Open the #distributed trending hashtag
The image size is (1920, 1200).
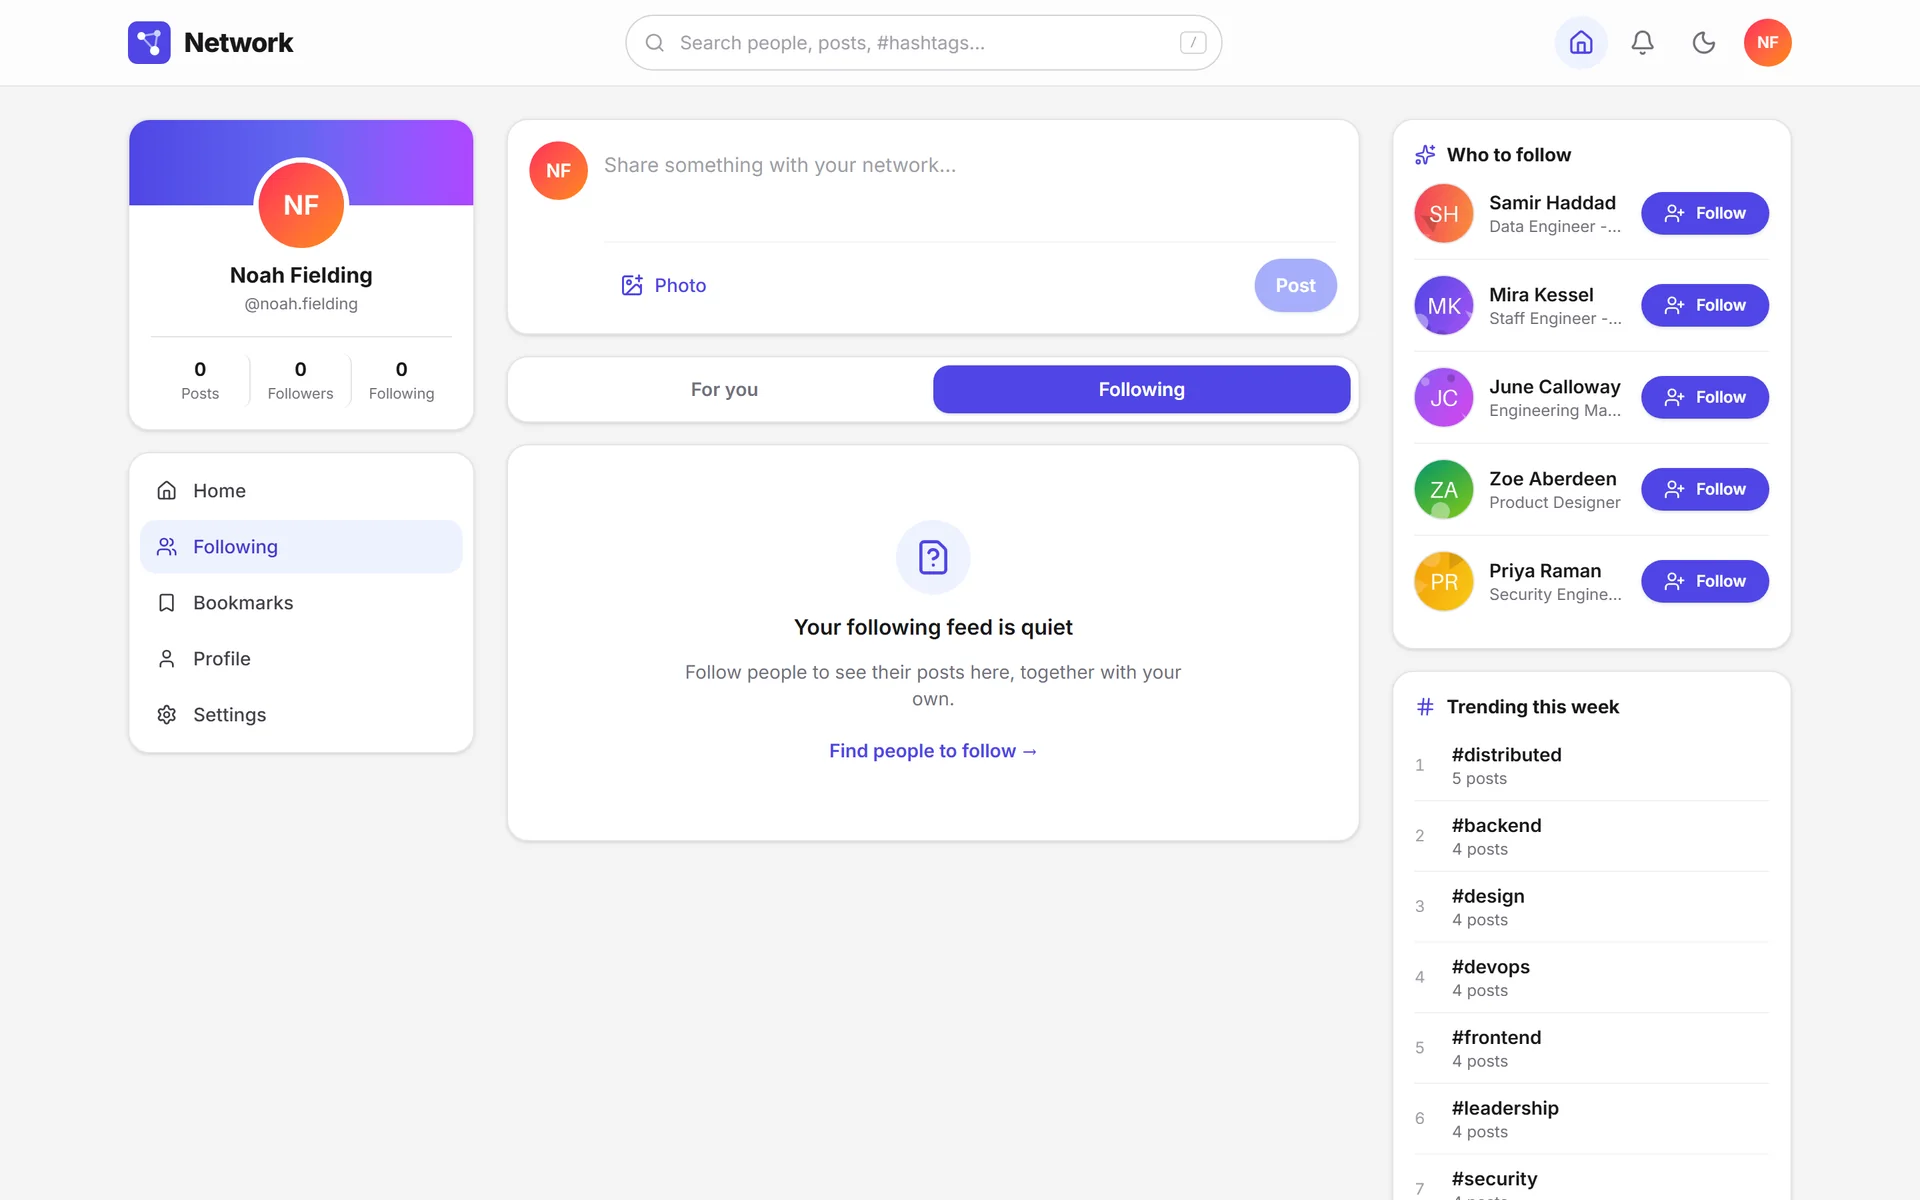click(x=1506, y=754)
